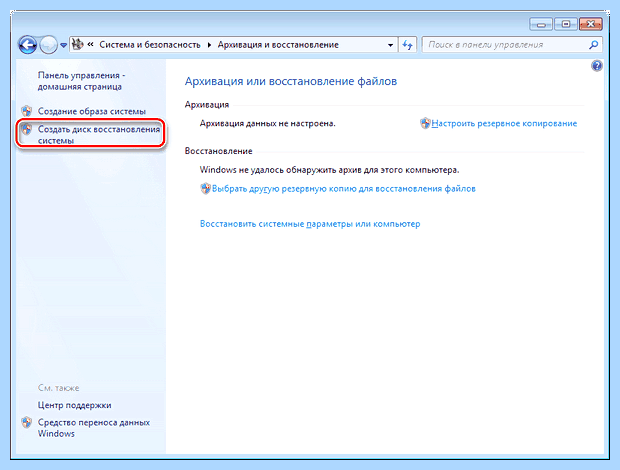Open the recent pages dropdown arrow
Image resolution: width=620 pixels, height=470 pixels.
(63, 45)
